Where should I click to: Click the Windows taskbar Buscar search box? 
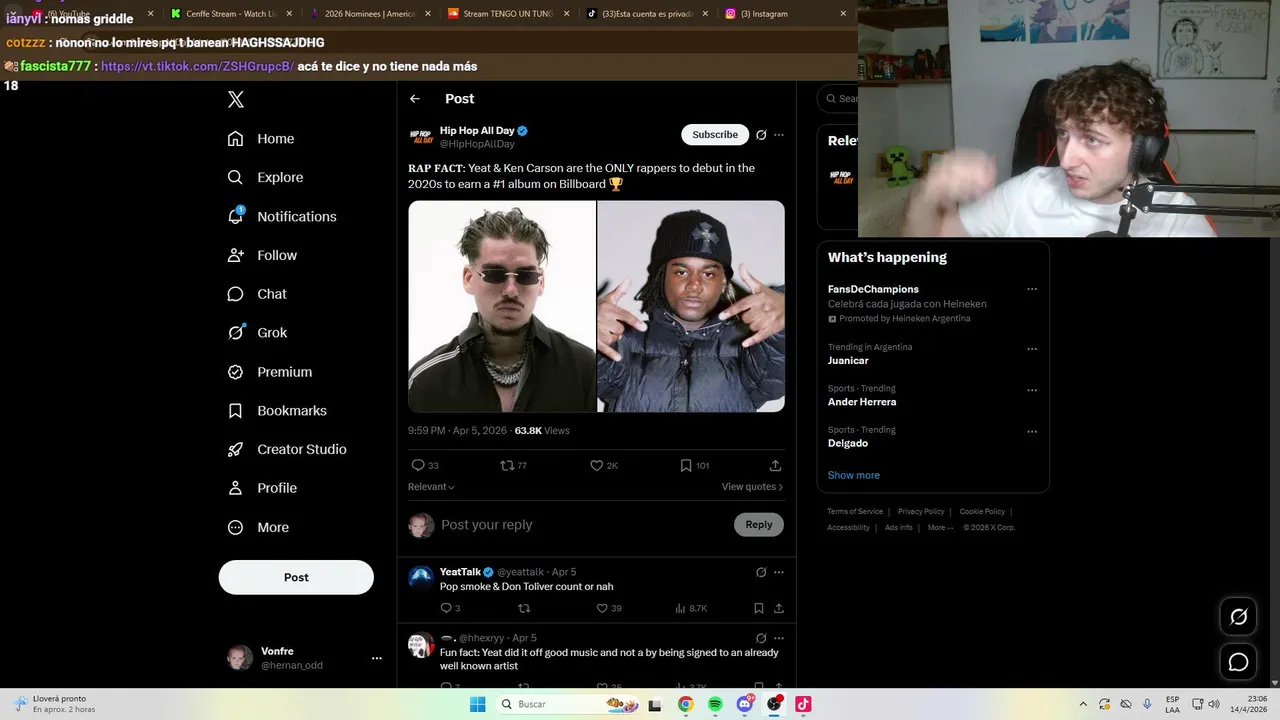click(568, 704)
